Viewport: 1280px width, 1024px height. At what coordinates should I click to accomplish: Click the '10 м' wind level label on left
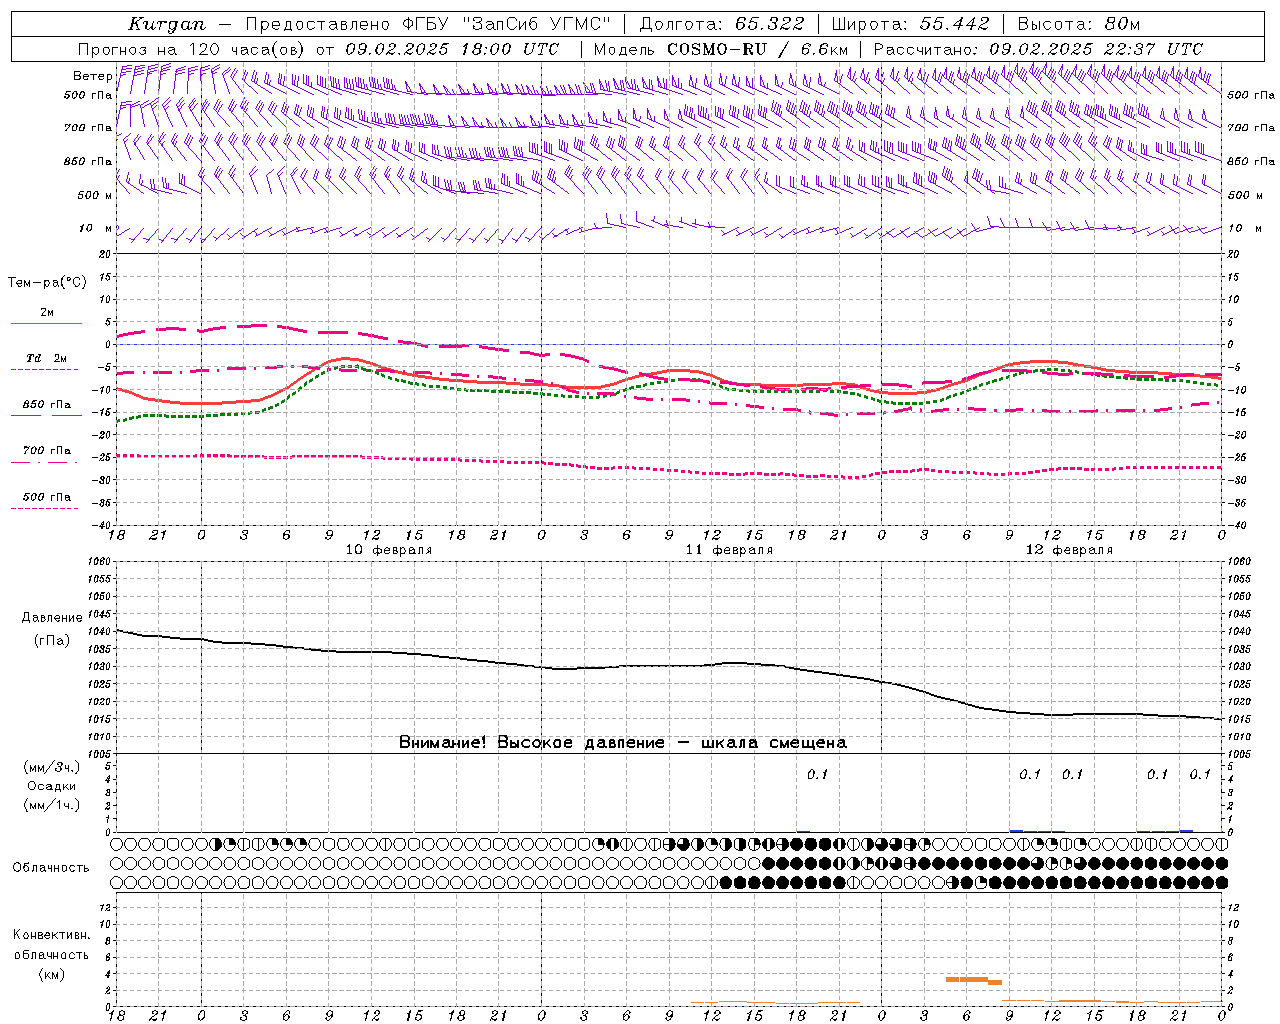pyautogui.click(x=95, y=228)
